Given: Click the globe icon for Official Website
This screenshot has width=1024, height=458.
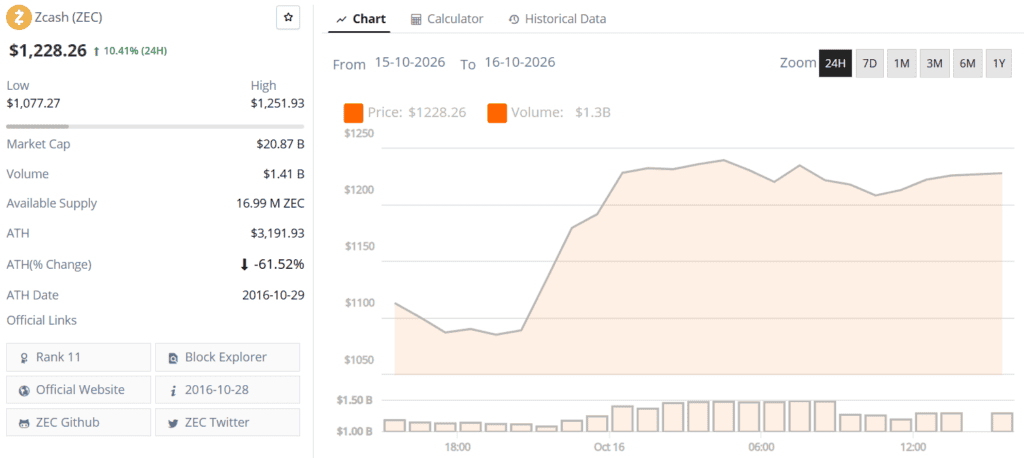Looking at the screenshot, I should coord(24,391).
